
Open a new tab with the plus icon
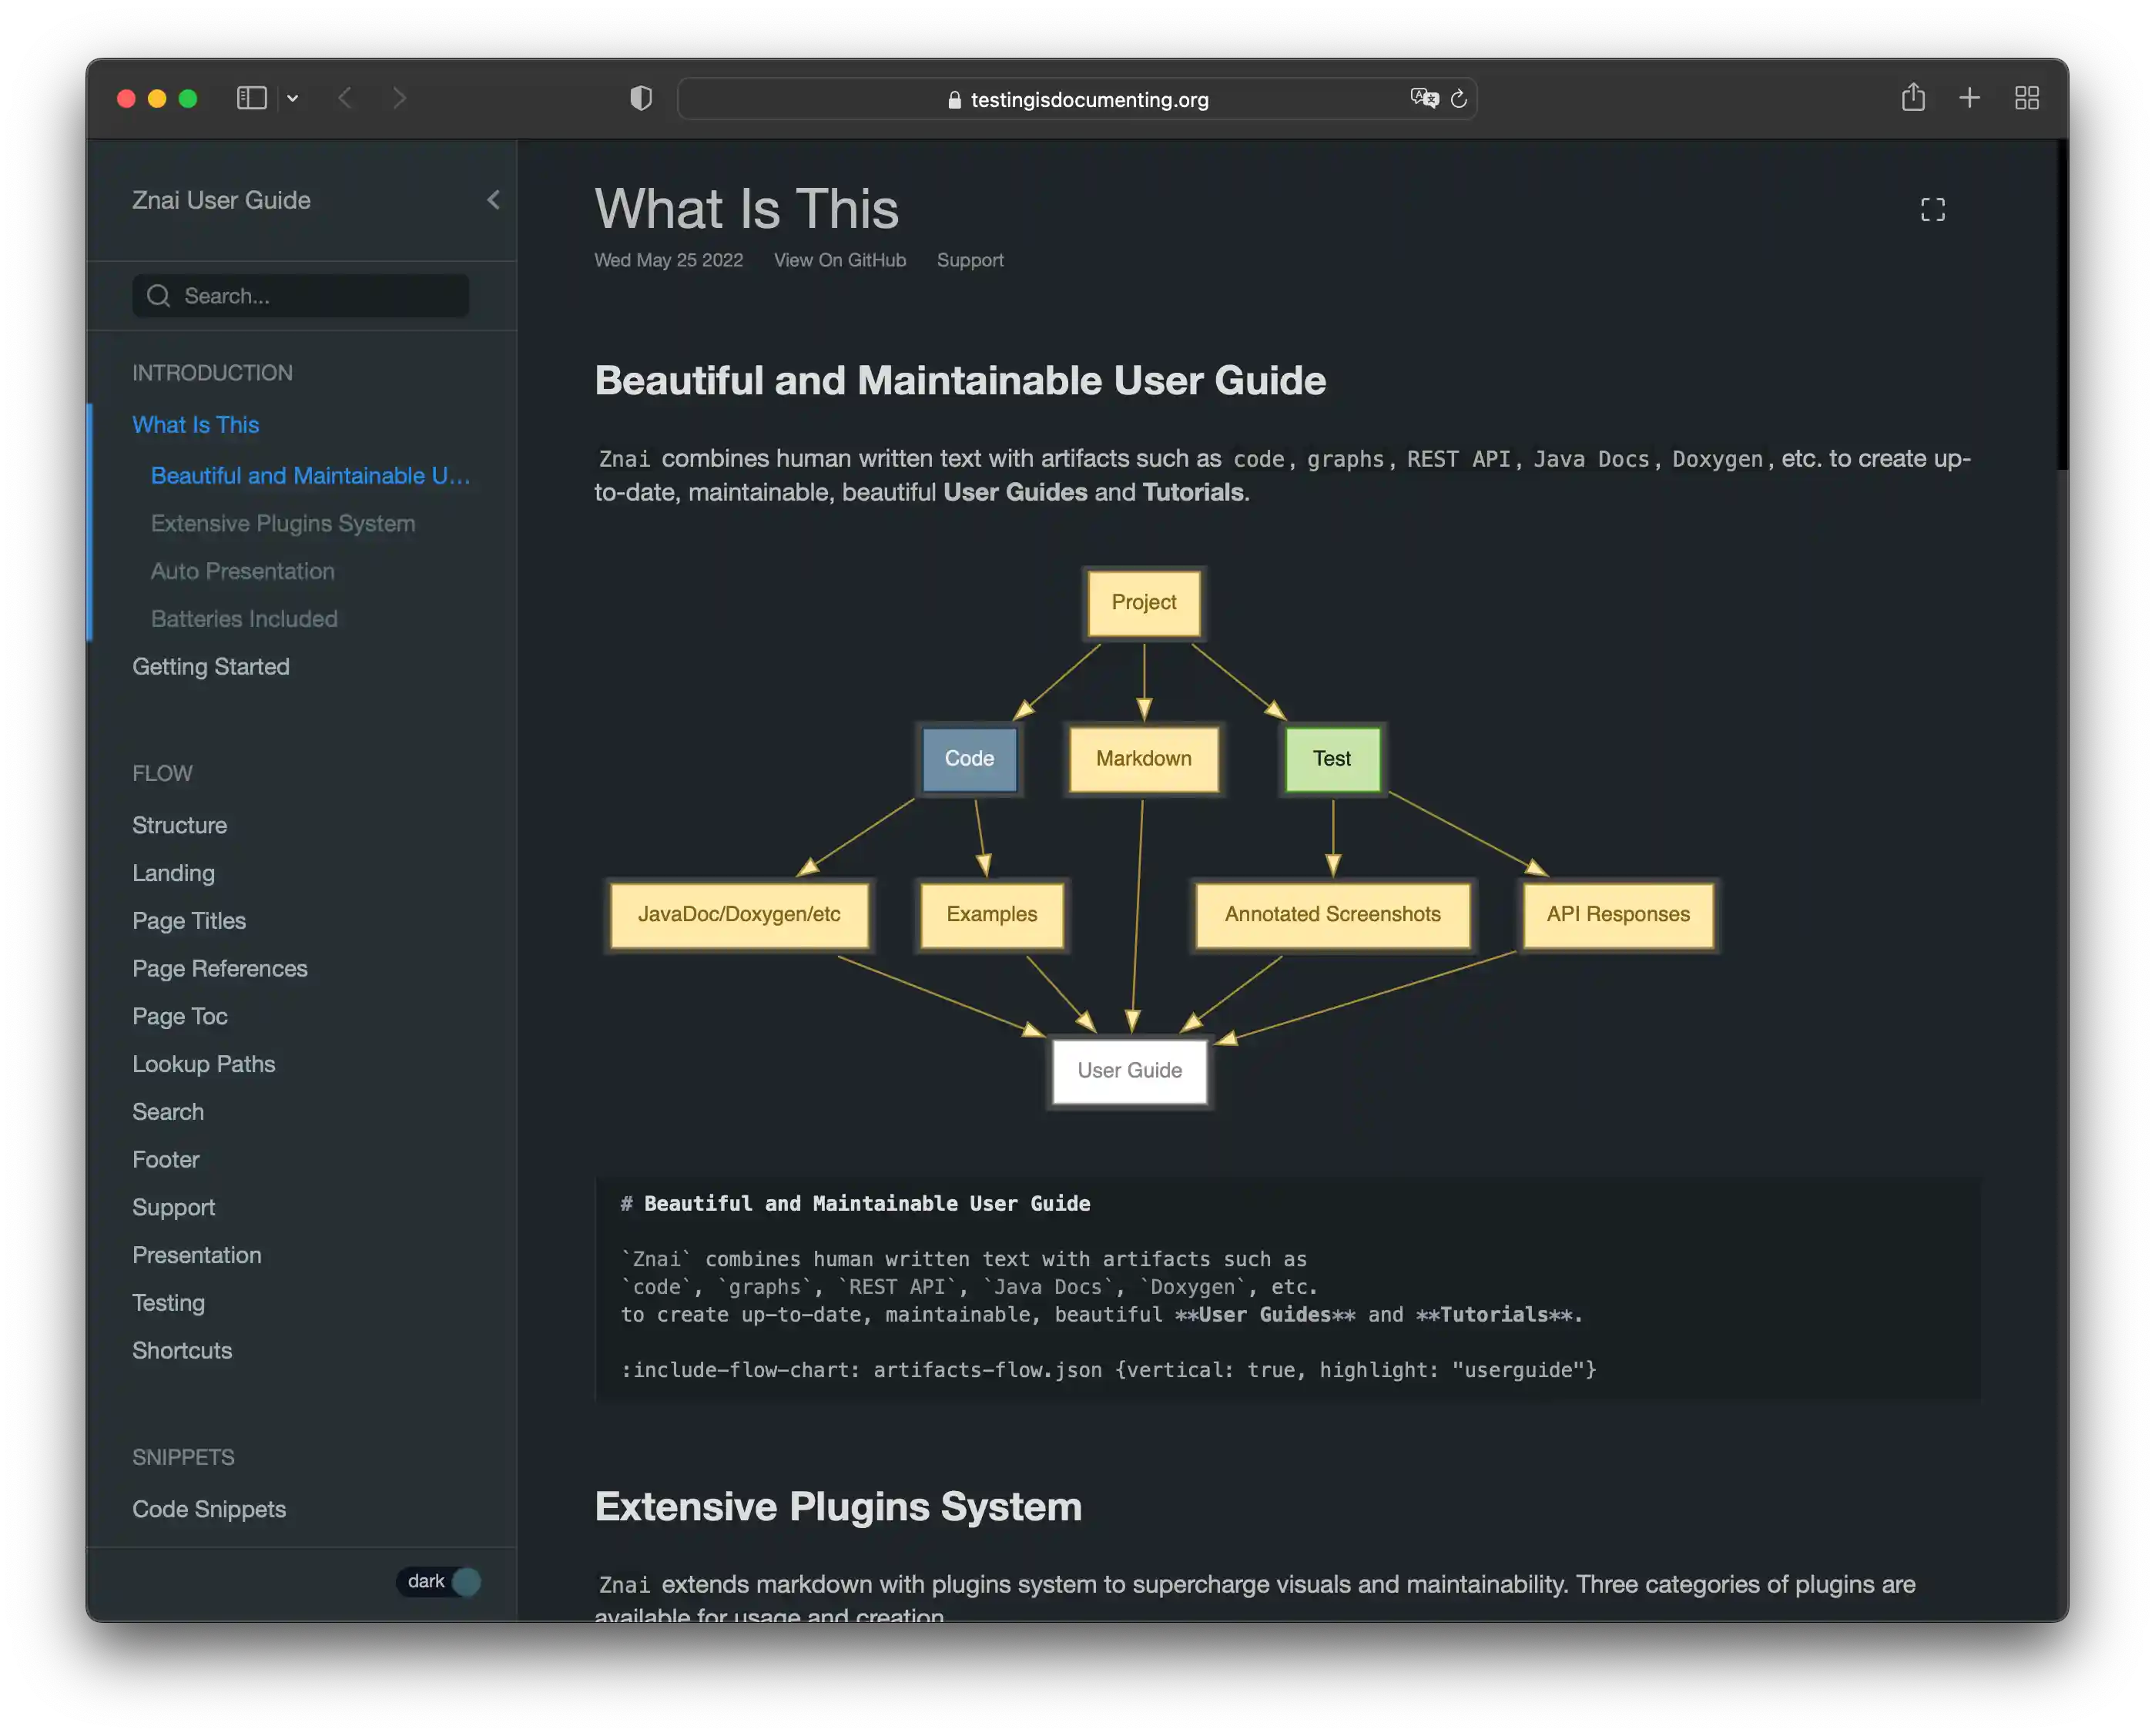point(1969,98)
